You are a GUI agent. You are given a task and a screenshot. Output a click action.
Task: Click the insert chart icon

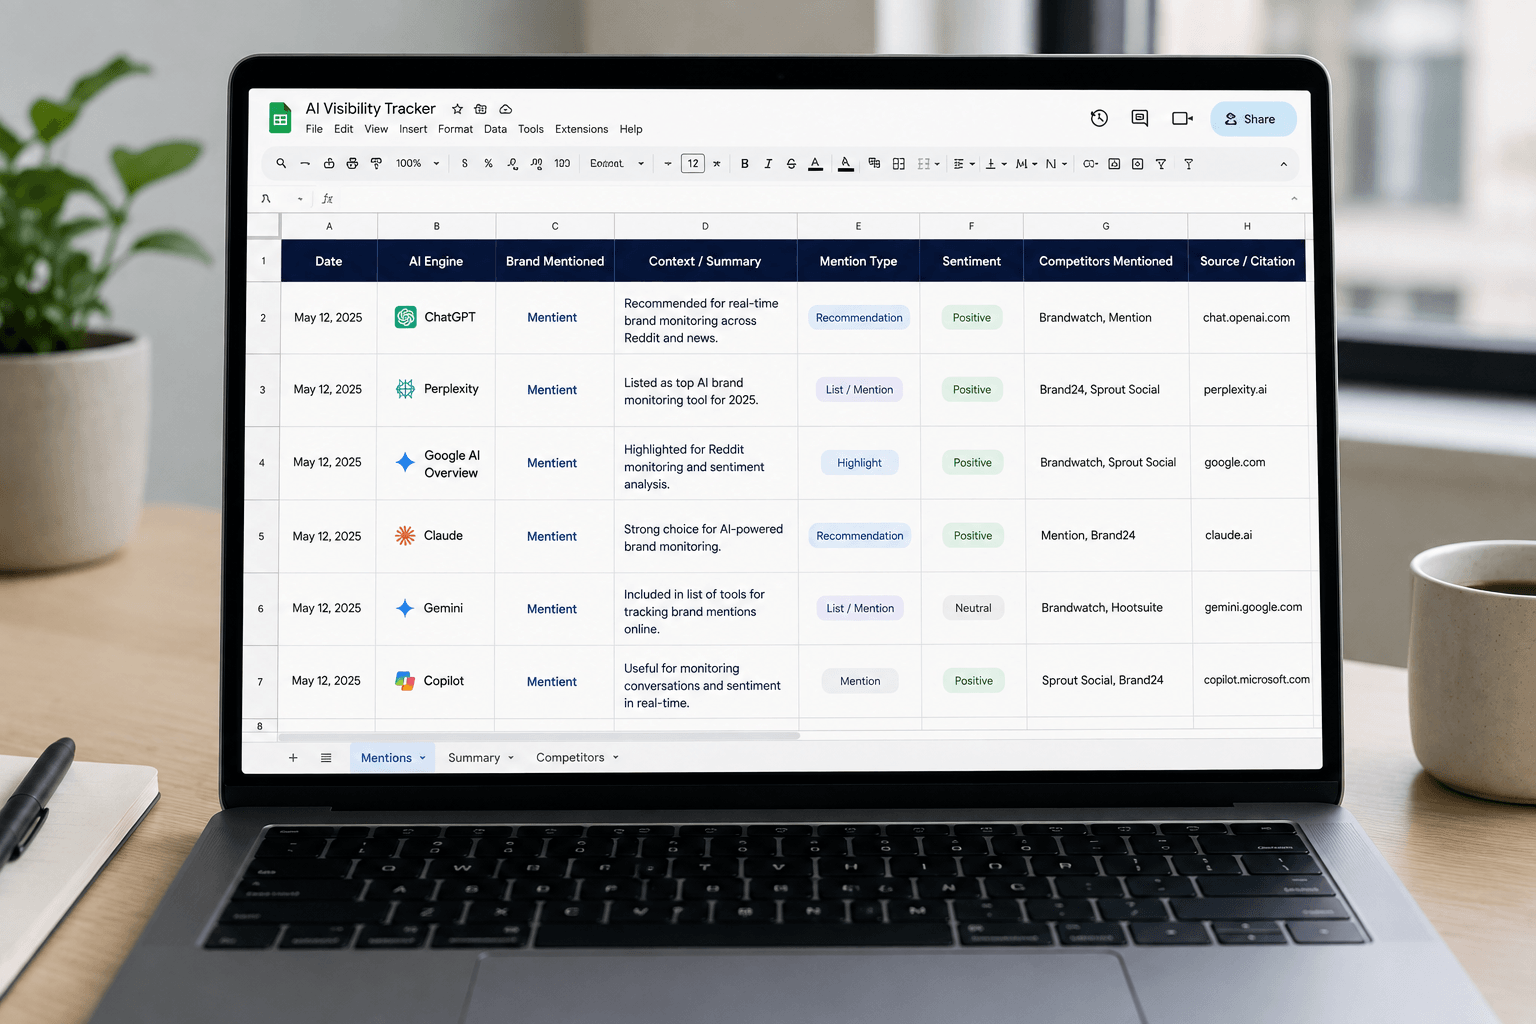[1137, 163]
